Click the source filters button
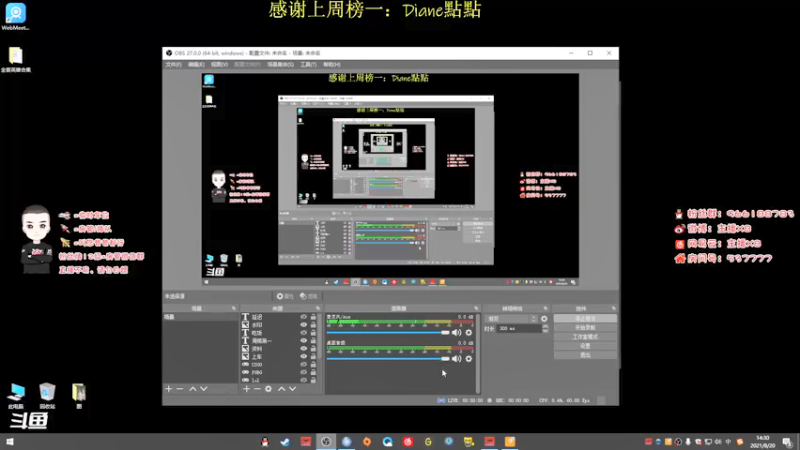This screenshot has height=450, width=800. point(309,296)
